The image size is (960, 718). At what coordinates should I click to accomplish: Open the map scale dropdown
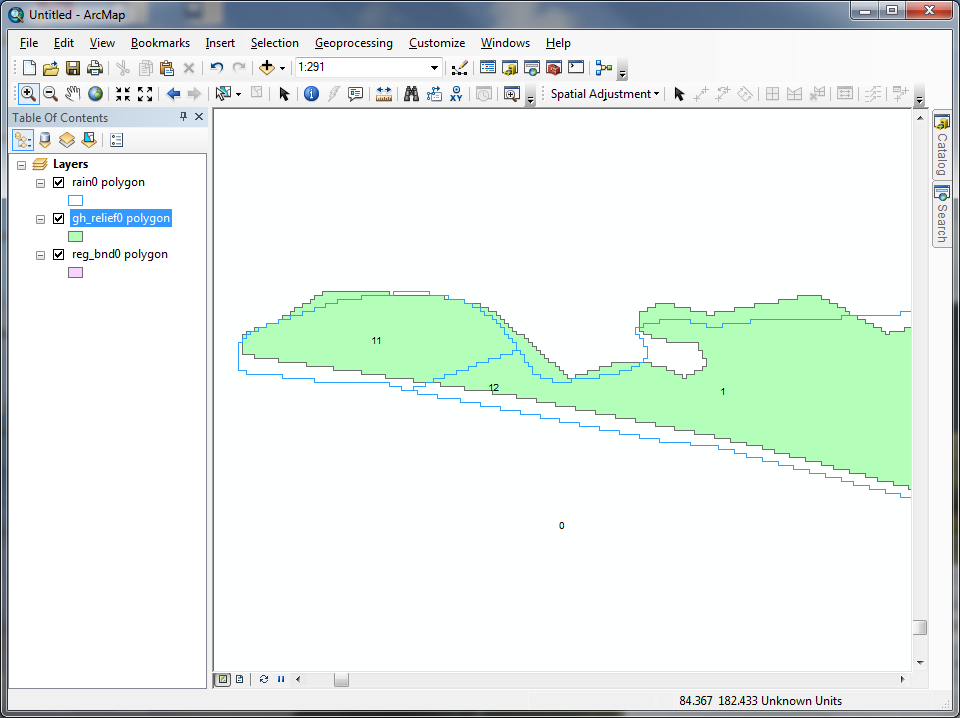coord(435,68)
